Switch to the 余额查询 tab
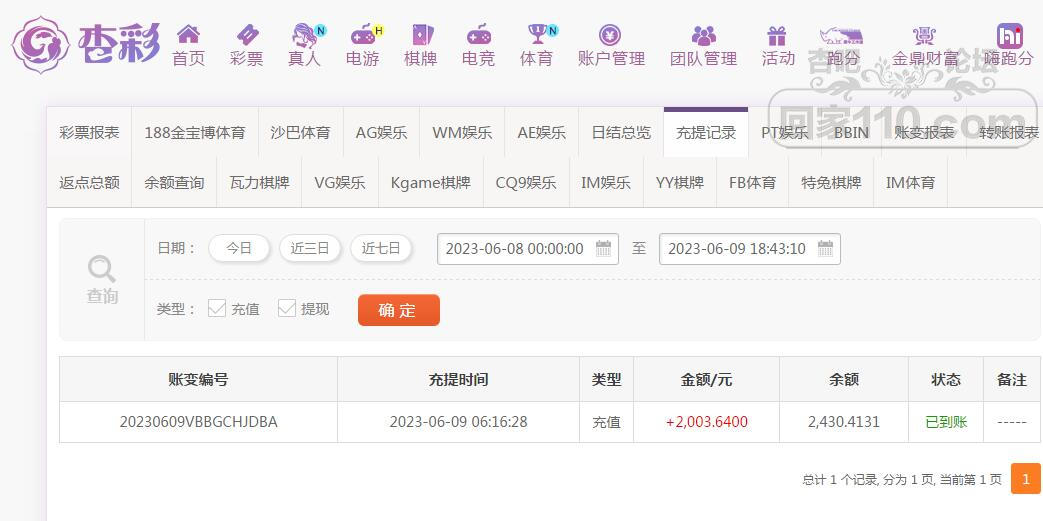The height and width of the screenshot is (521, 1043). tap(174, 182)
